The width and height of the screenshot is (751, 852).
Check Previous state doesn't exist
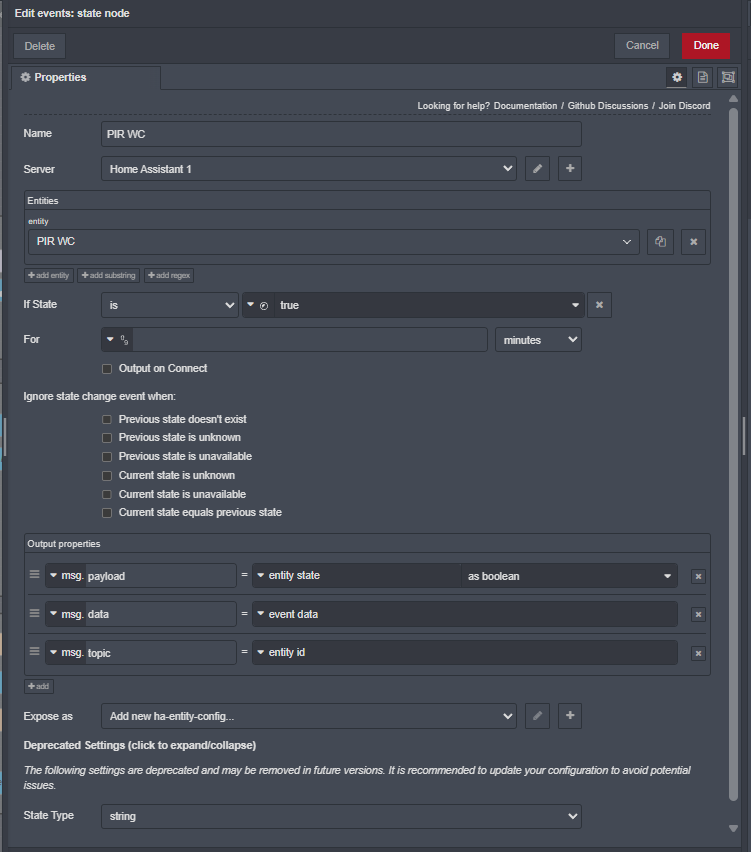click(x=107, y=419)
